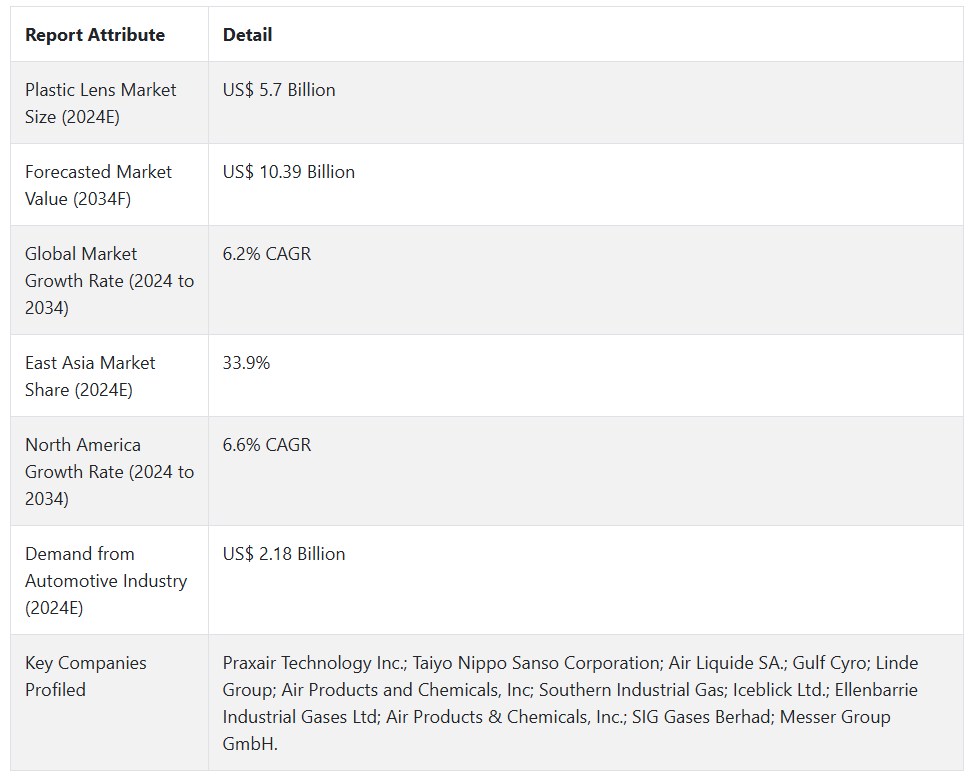Screen dimensions: 976x780
Task: Select the "Forecasted Market Value (2034F)" cell
Action: coord(98,185)
